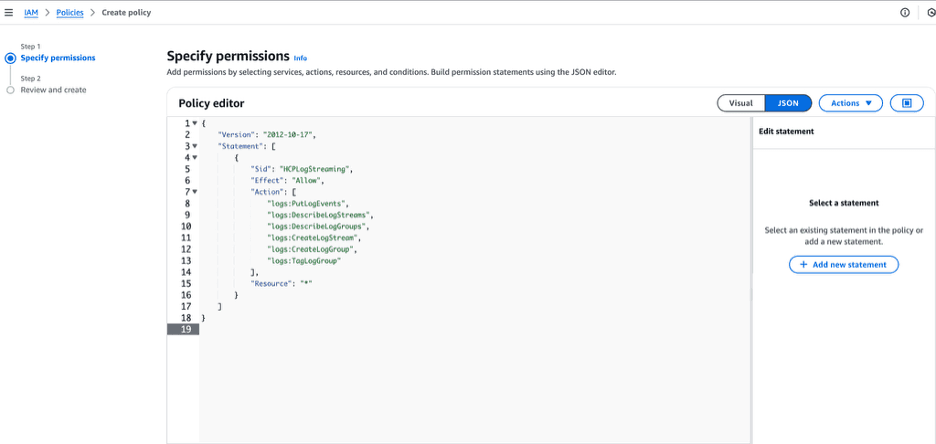Open the Actions dropdown menu
Image resolution: width=936 pixels, height=444 pixels.
pyautogui.click(x=850, y=103)
